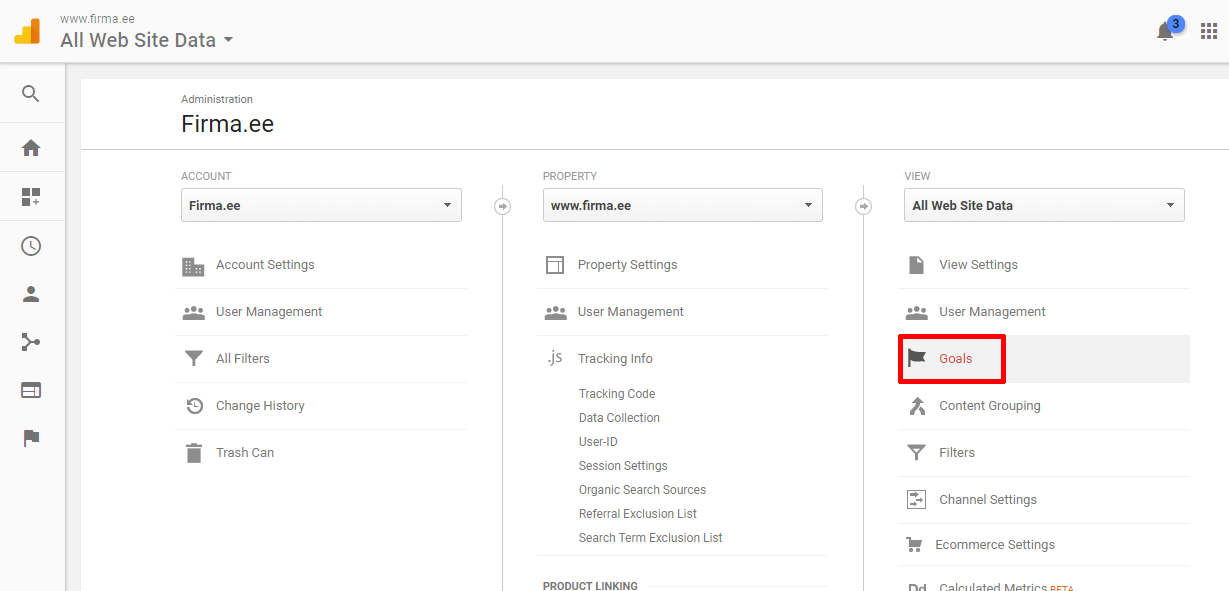Image resolution: width=1229 pixels, height=591 pixels.
Task: Click the Tracking Code link
Action: tap(617, 394)
